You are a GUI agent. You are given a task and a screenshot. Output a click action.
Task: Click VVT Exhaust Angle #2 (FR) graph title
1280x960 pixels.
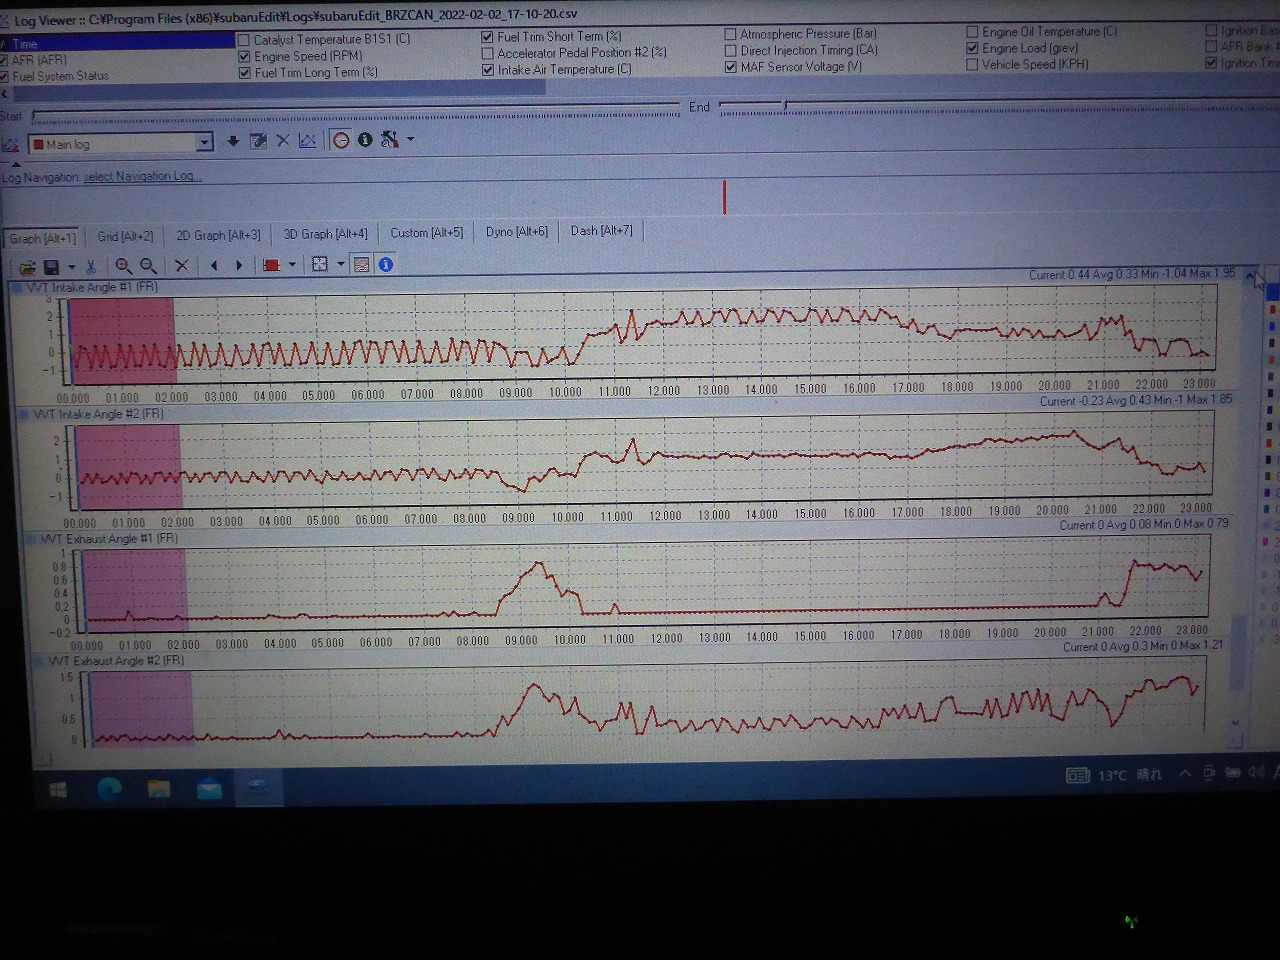pyautogui.click(x=116, y=661)
